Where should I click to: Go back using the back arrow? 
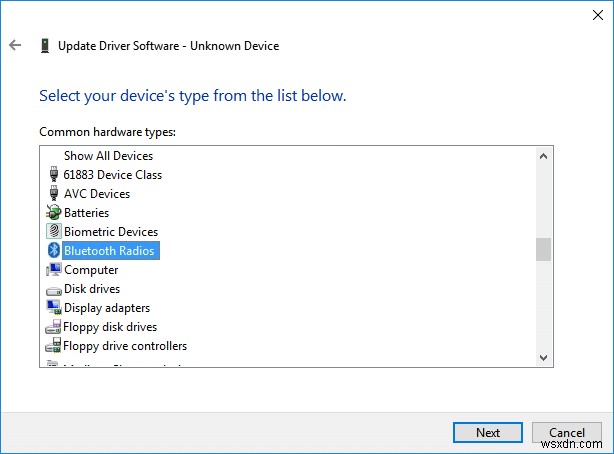coord(15,46)
